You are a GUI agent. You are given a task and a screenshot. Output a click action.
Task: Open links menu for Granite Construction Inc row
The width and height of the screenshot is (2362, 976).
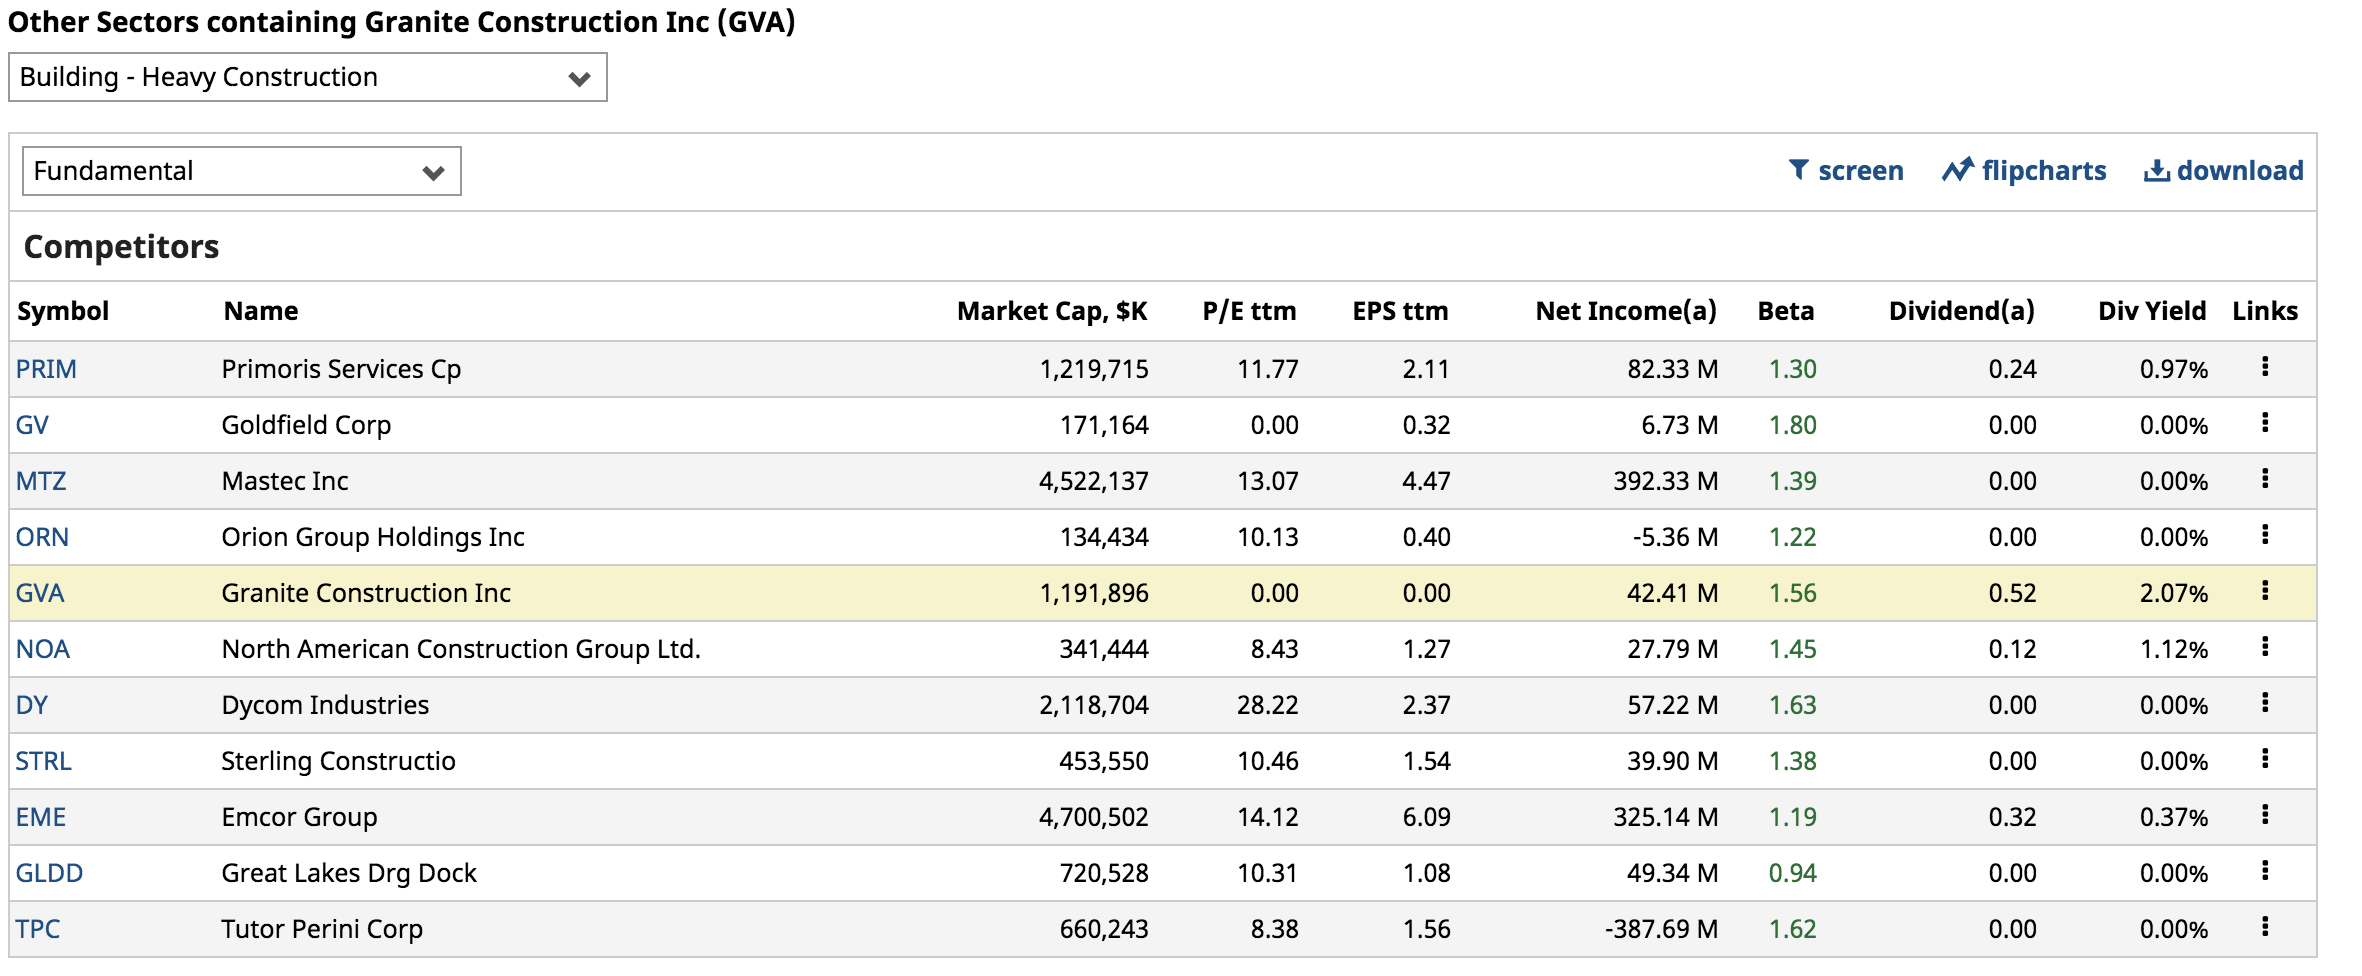point(2265,591)
